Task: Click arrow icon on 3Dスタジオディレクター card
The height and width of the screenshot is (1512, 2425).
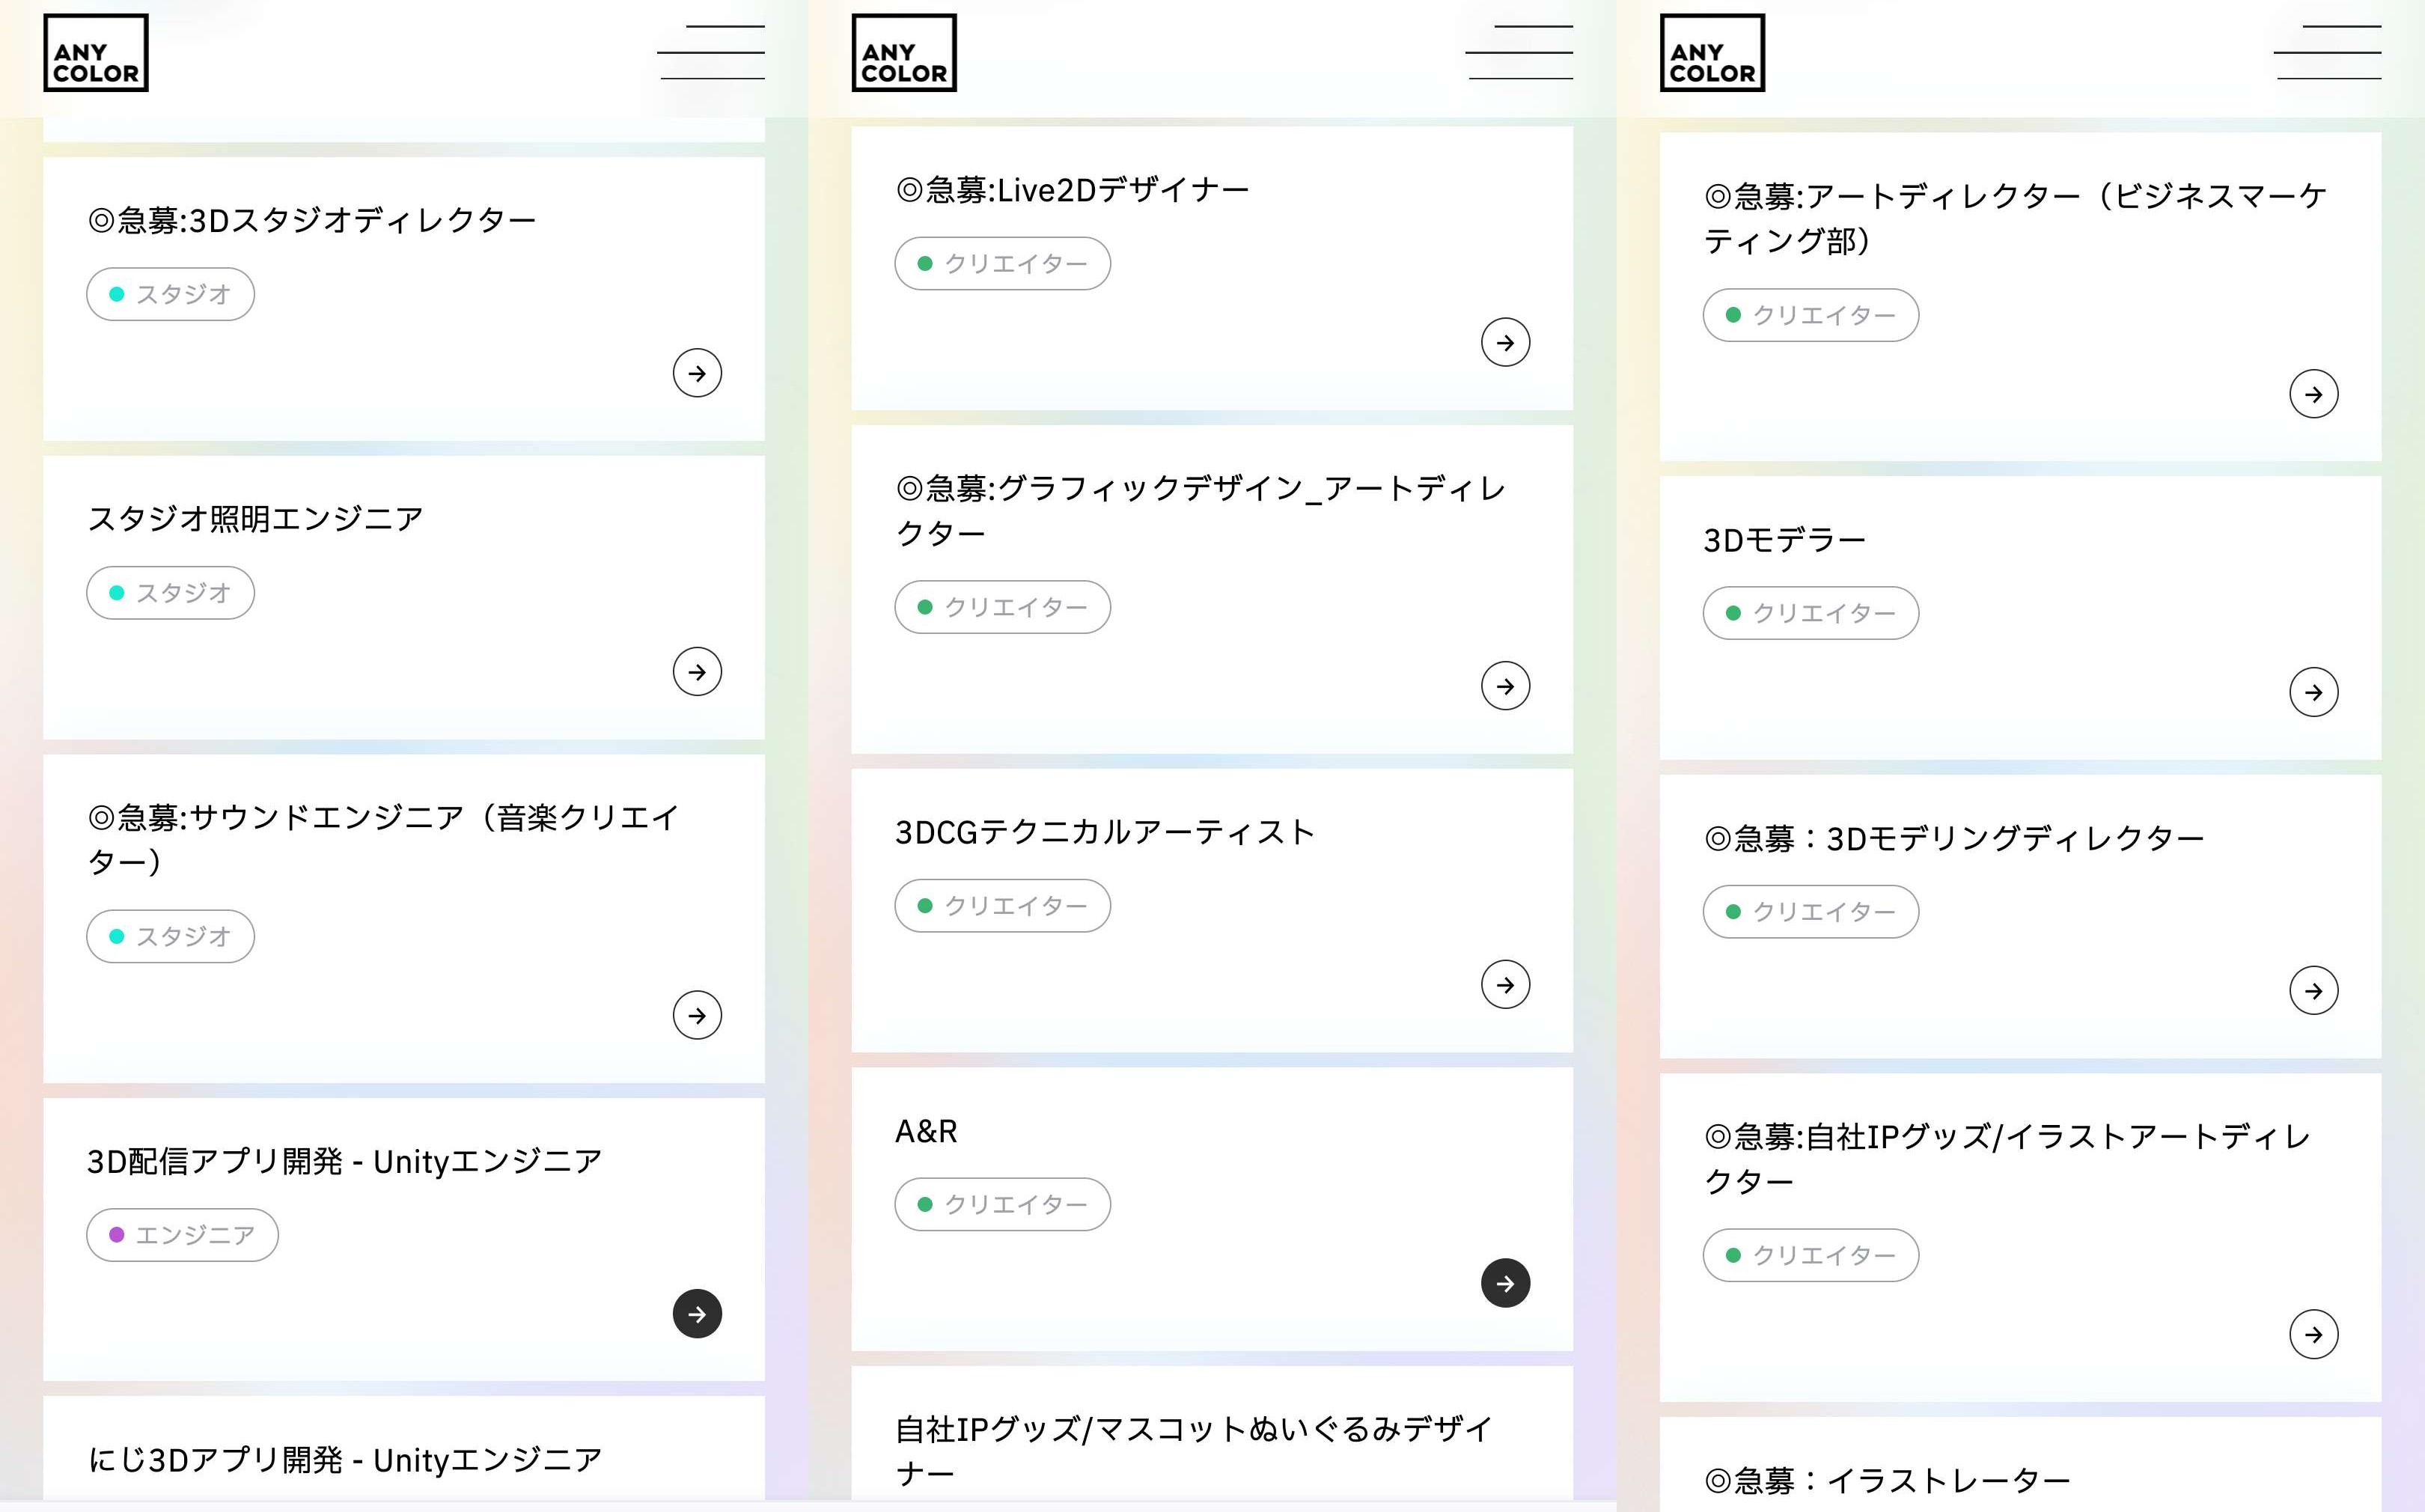Action: pos(697,373)
